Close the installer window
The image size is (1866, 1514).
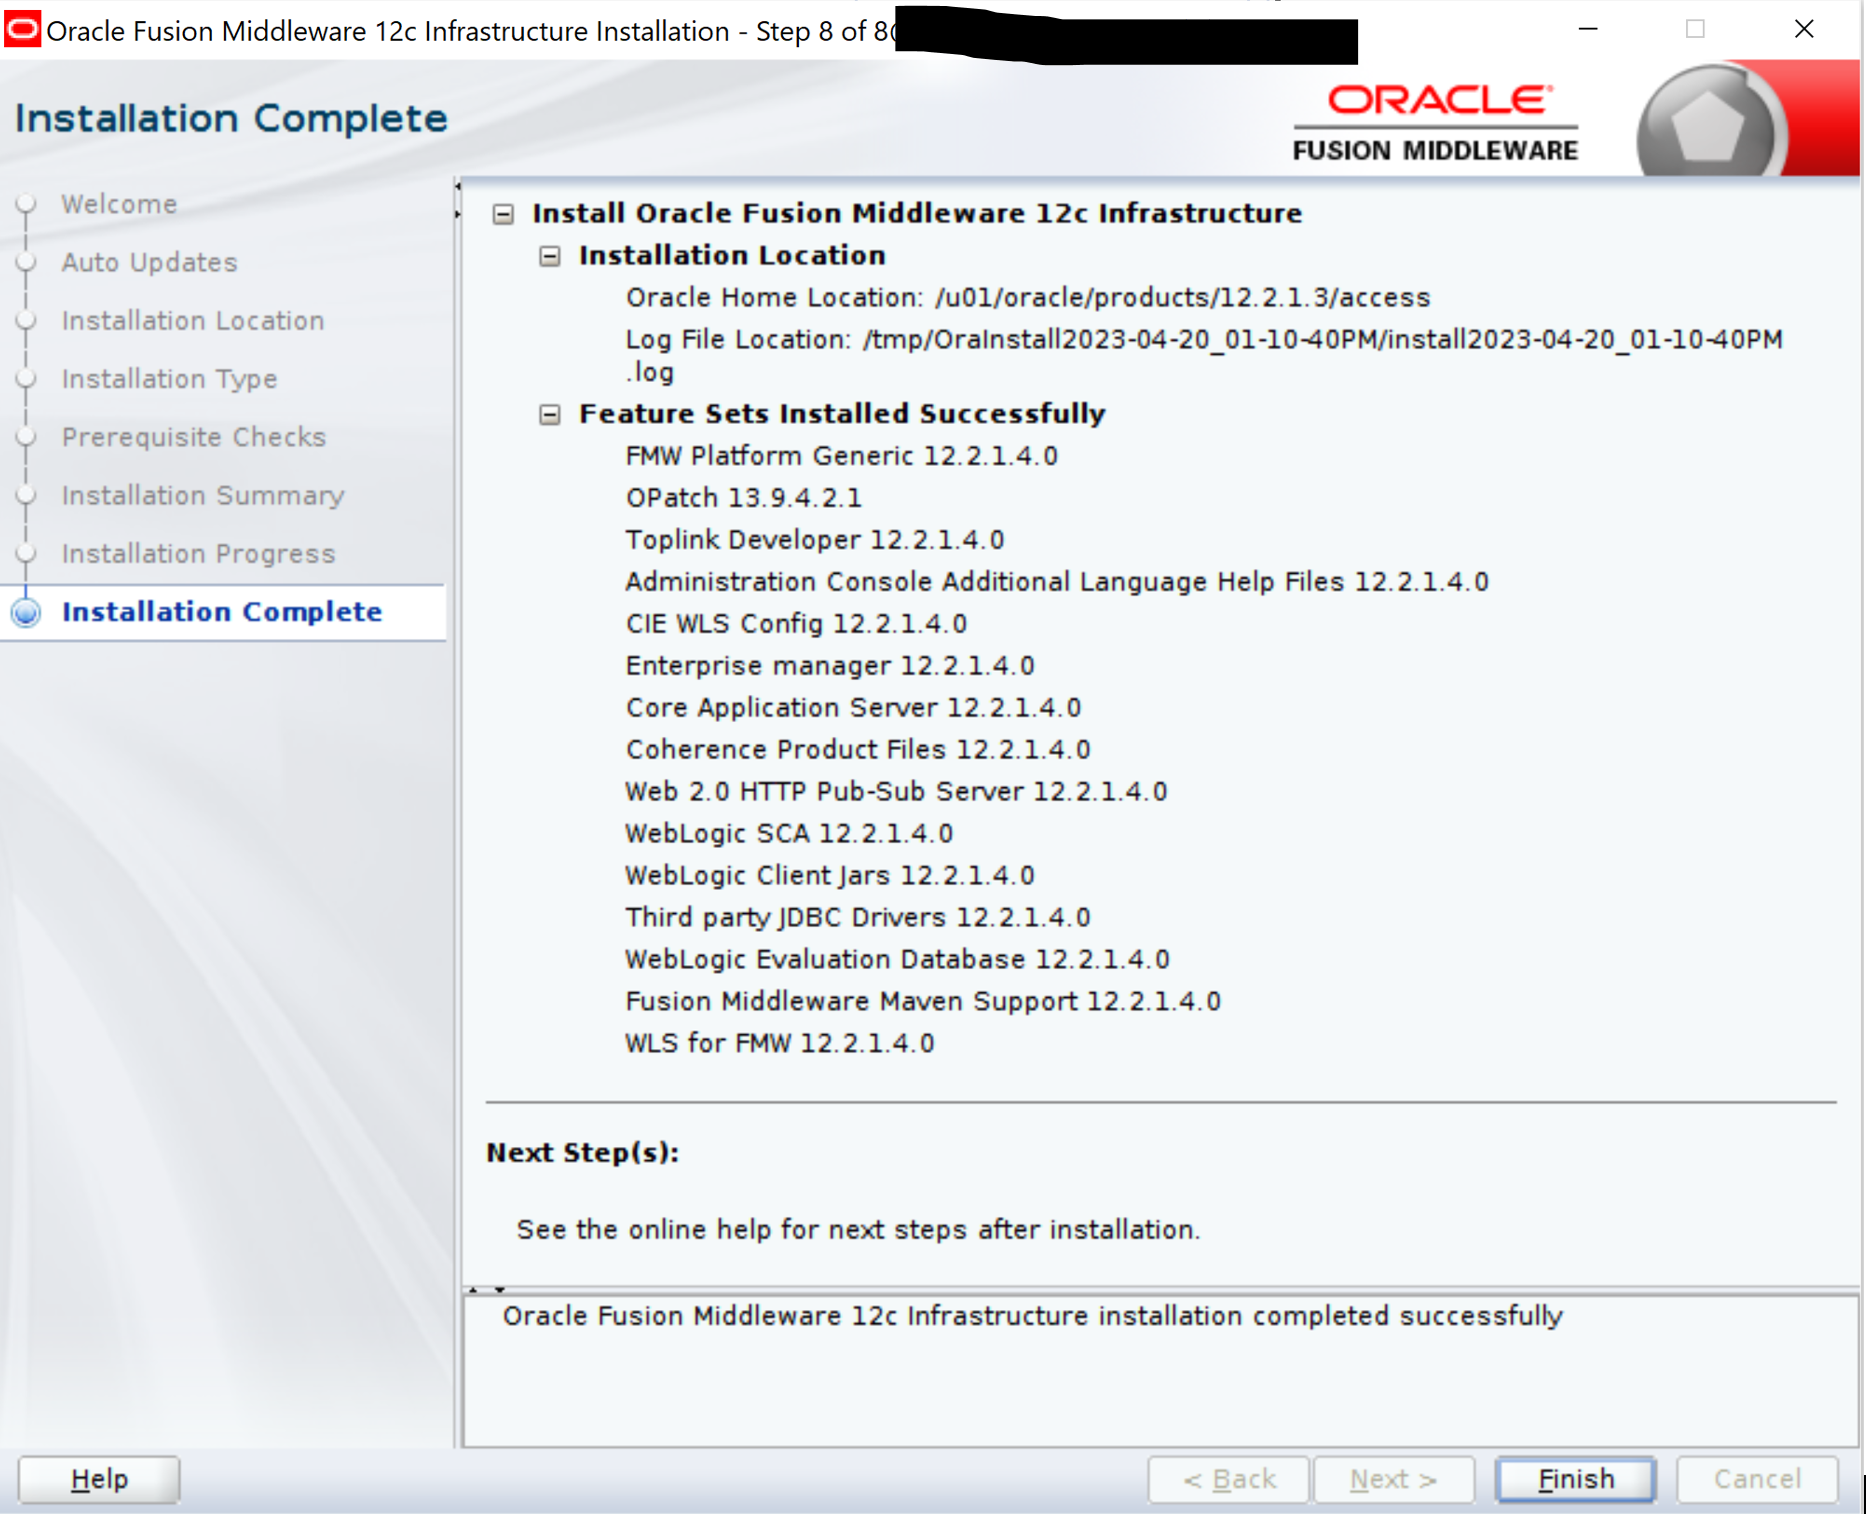click(1803, 30)
